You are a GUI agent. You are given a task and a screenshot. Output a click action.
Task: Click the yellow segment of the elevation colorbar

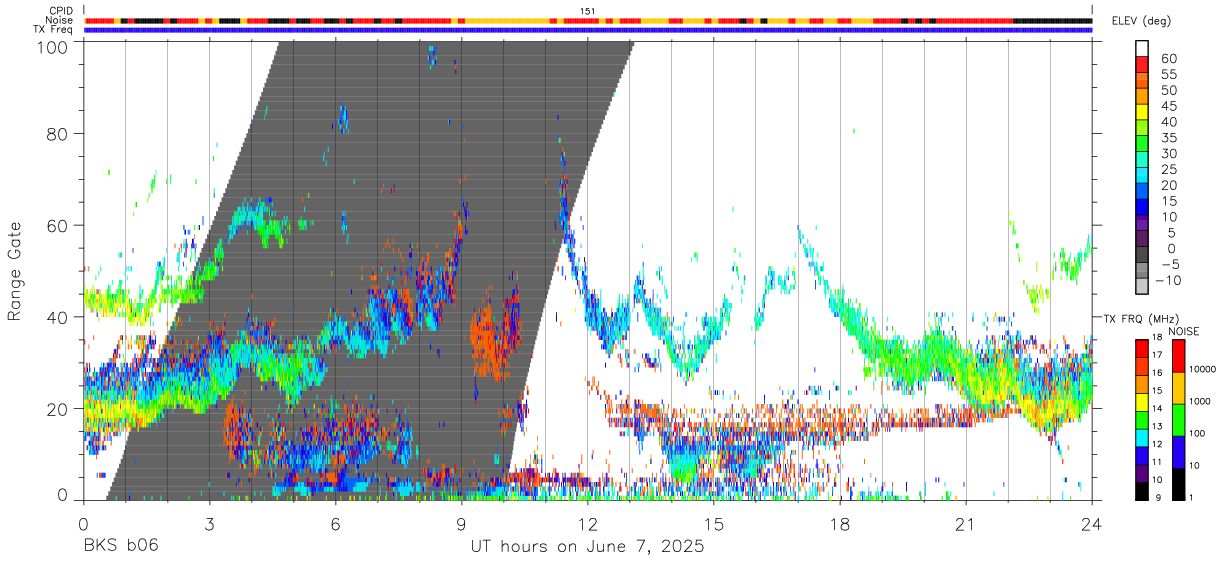pos(1142,111)
